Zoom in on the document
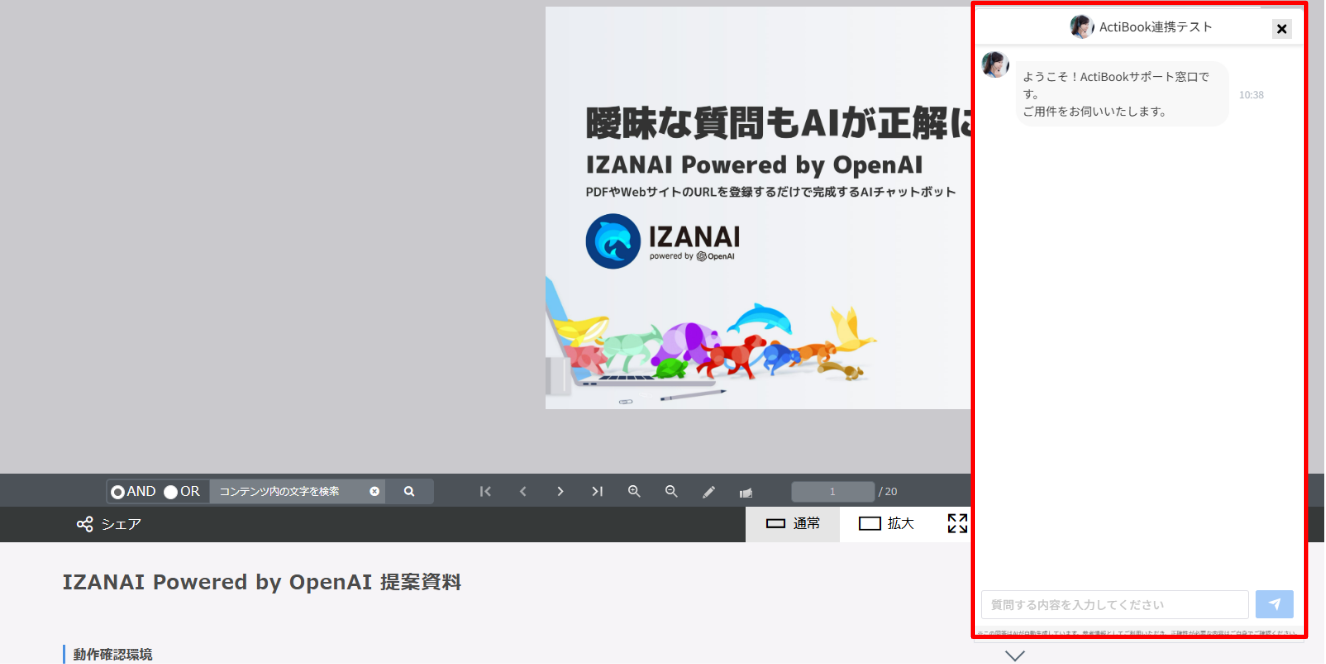Viewport: 1326px width, 664px height. tap(634, 492)
